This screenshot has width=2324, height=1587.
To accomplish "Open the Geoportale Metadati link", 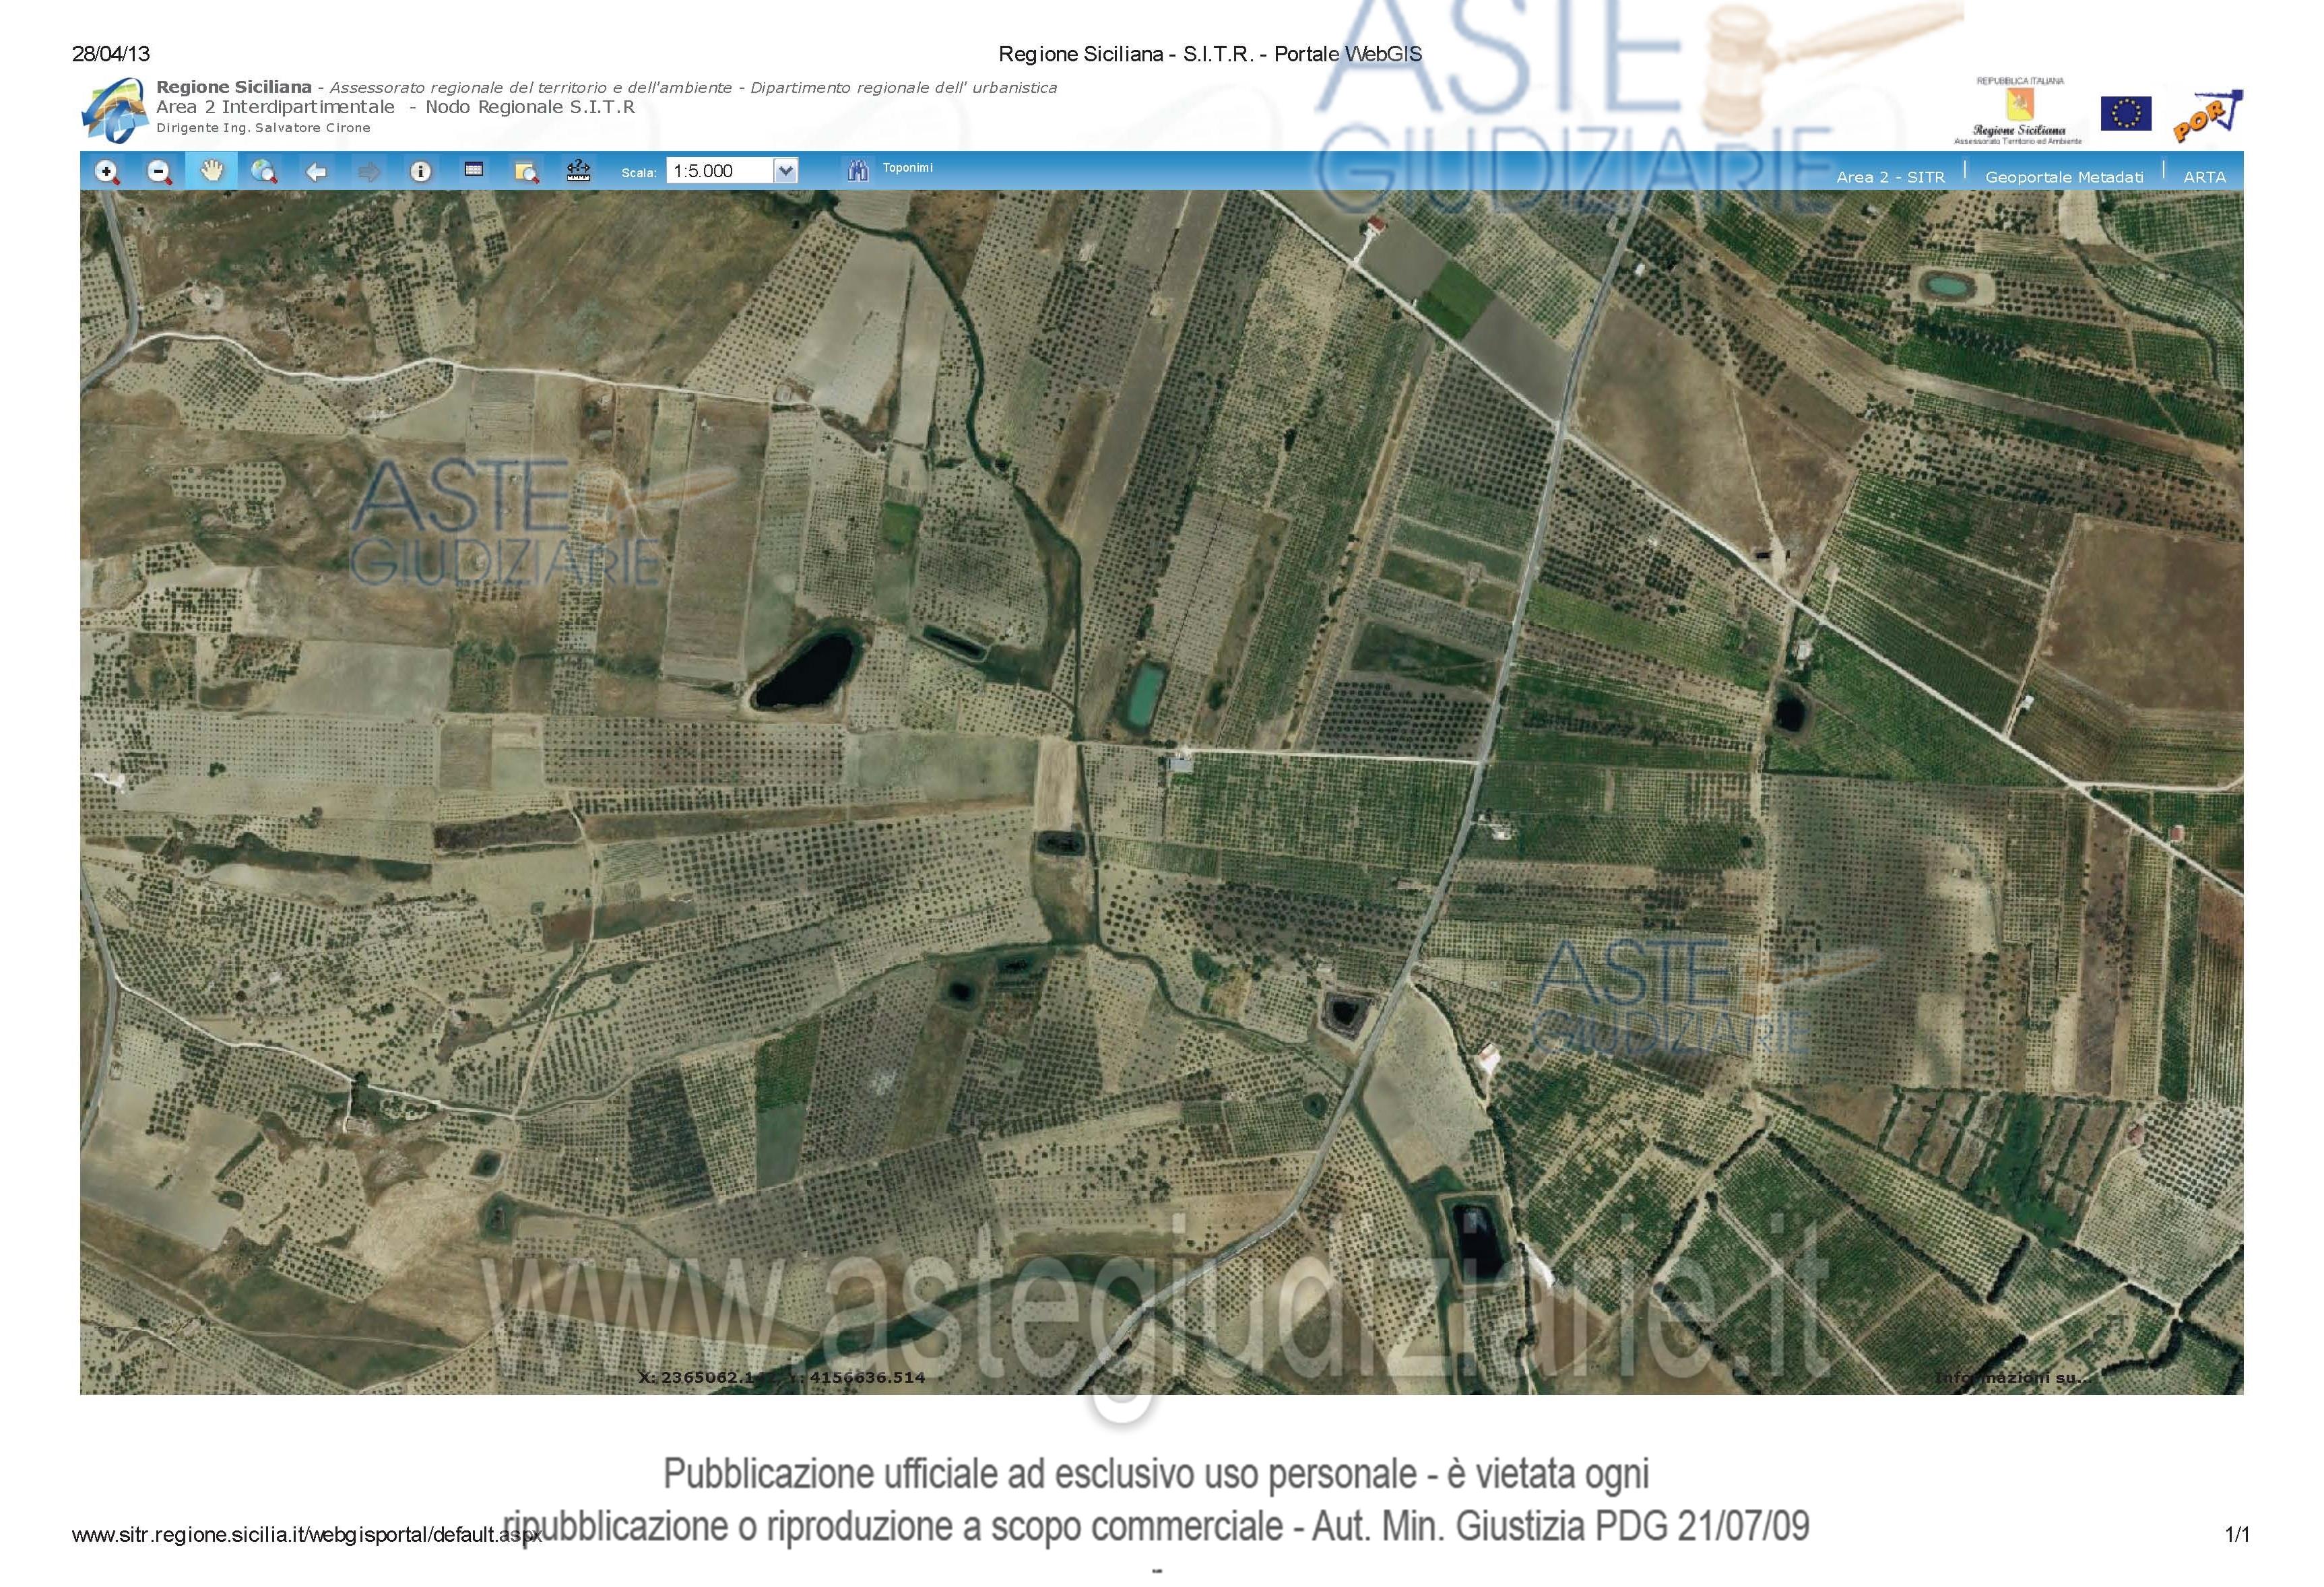I will [x=2064, y=177].
